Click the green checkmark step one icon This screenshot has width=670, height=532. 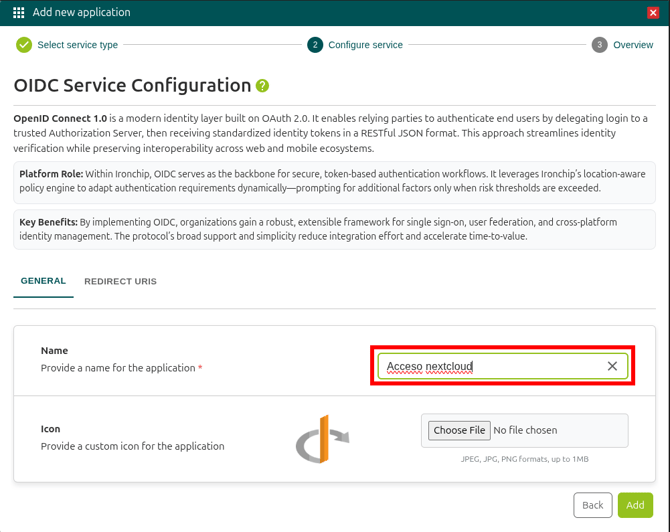point(24,45)
